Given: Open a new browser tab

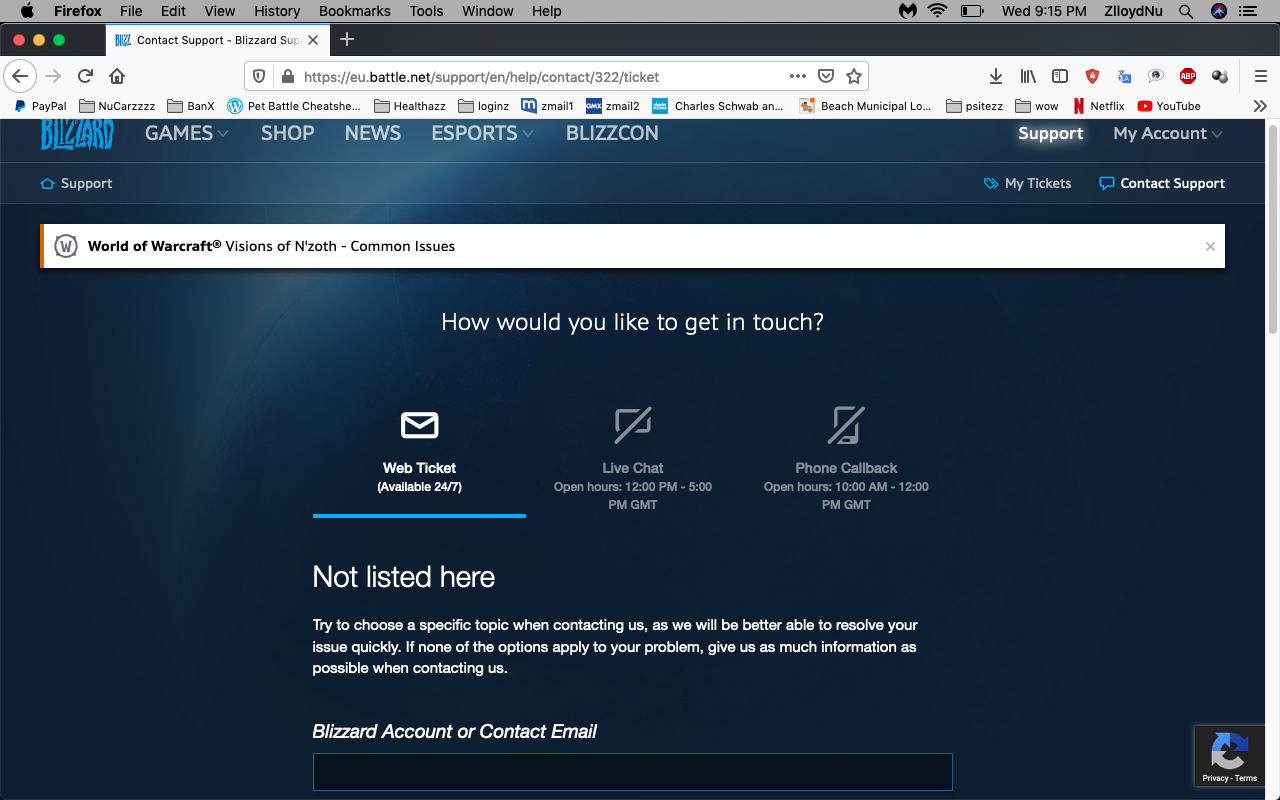Looking at the screenshot, I should (347, 40).
